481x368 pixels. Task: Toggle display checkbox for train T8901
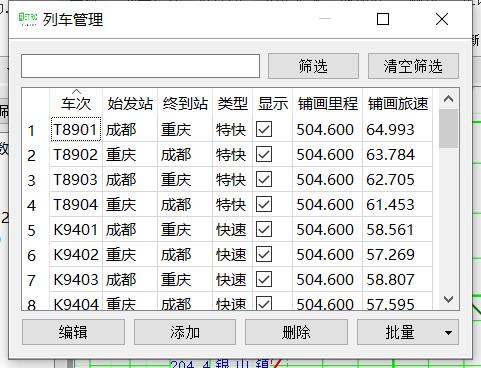pos(264,129)
